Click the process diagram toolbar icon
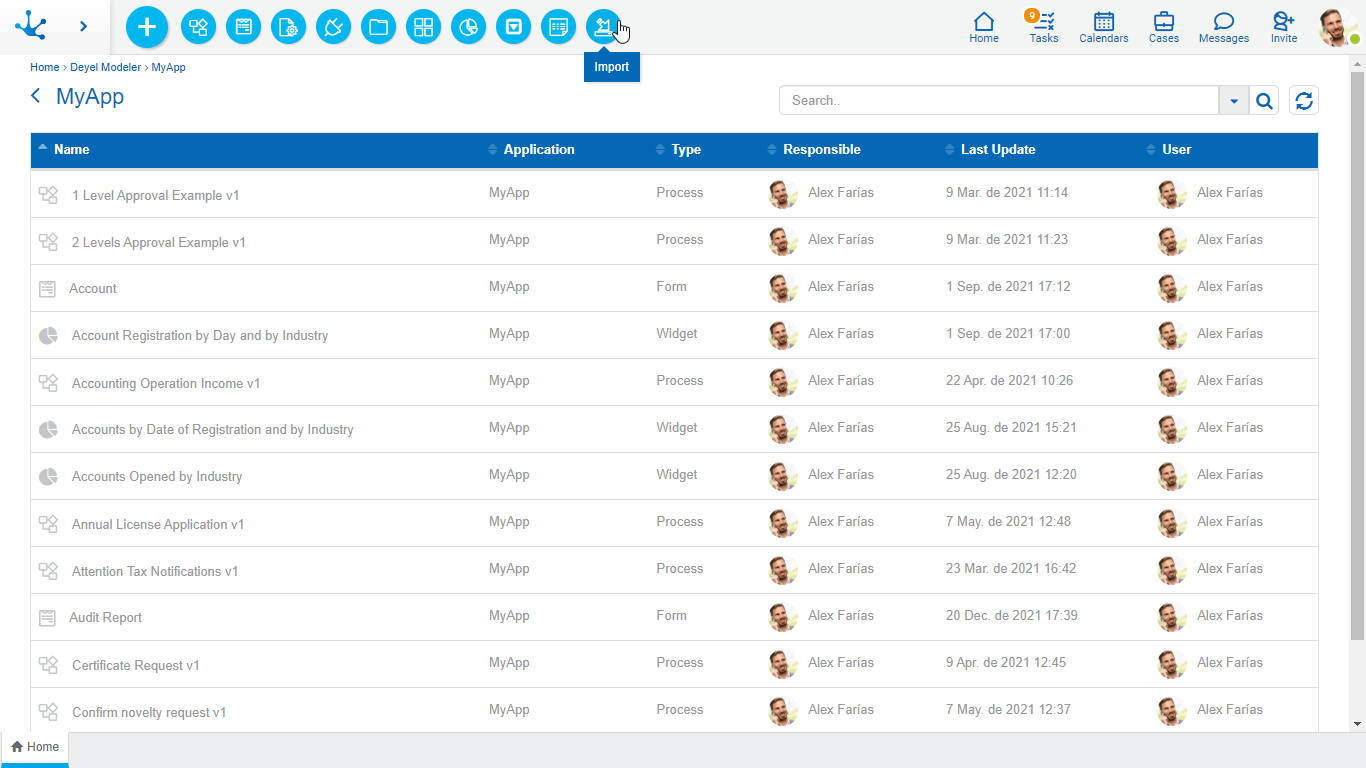The image size is (1366, 768). 198,27
